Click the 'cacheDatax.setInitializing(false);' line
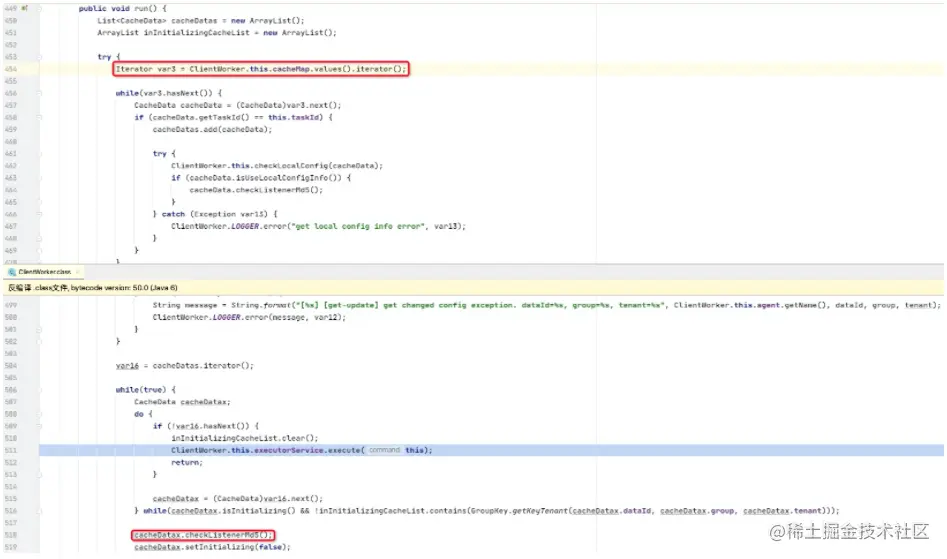The width and height of the screenshot is (947, 559). click(x=212, y=547)
